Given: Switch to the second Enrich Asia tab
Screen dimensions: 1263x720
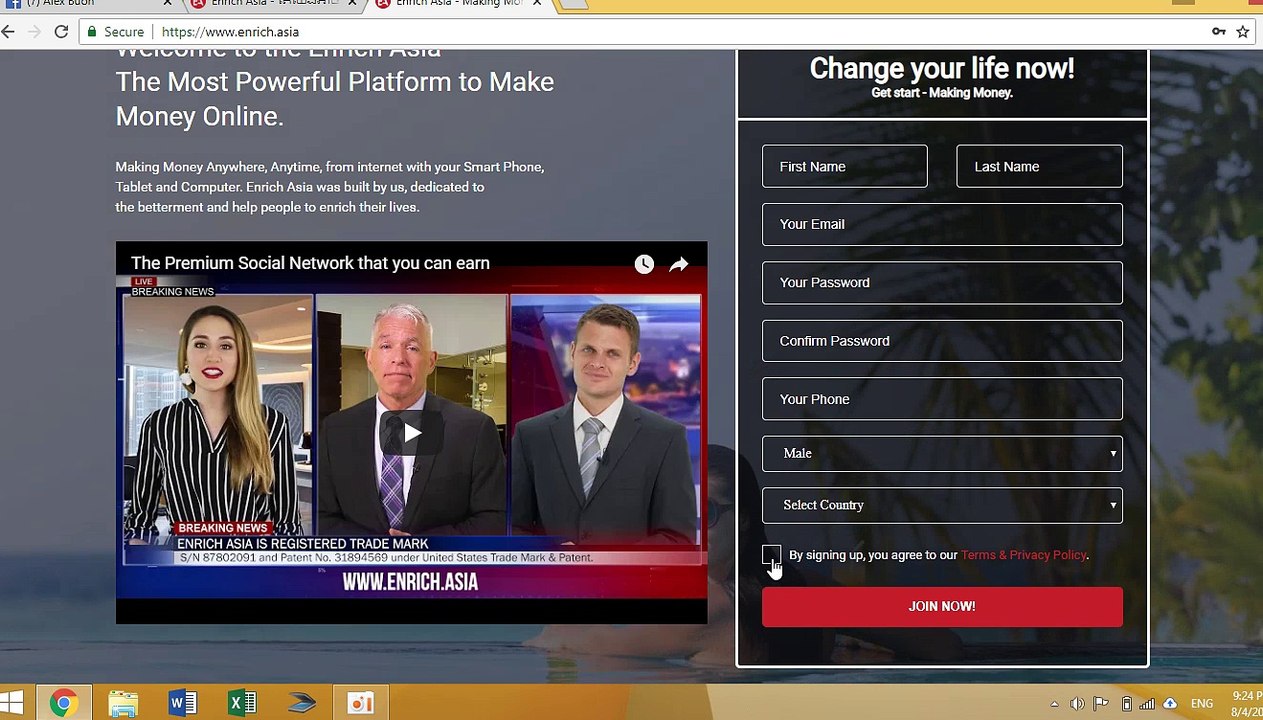Looking at the screenshot, I should click(x=272, y=4).
